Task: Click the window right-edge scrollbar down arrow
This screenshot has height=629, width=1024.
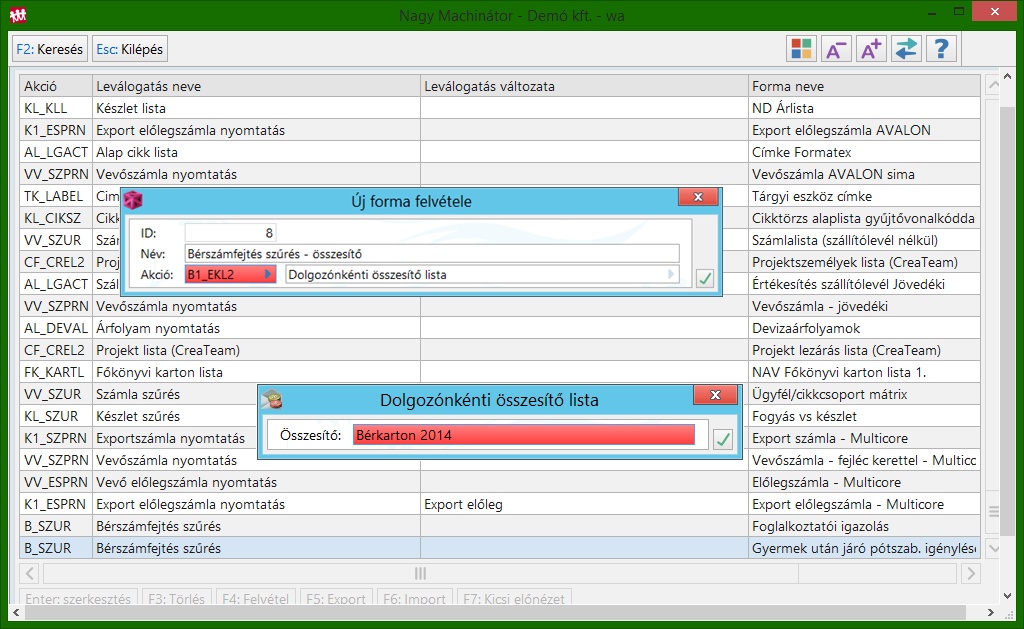Action: tap(1007, 596)
